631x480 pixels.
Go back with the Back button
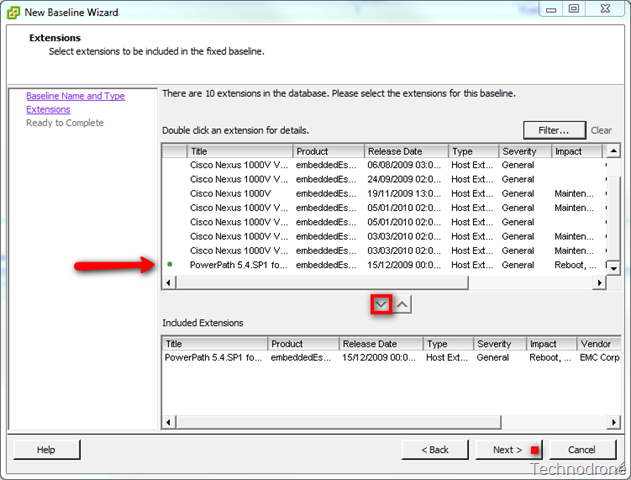tap(435, 450)
